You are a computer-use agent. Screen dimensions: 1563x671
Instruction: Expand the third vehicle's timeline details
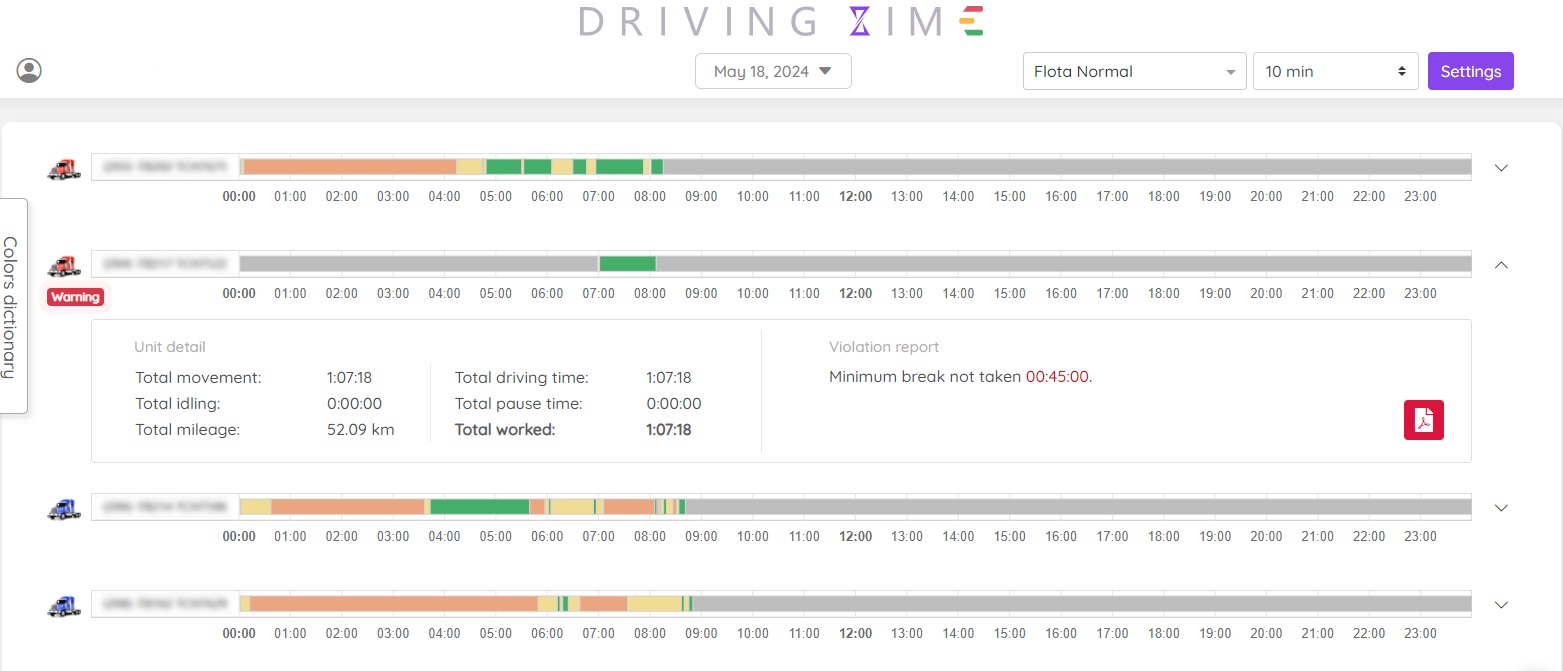click(x=1501, y=508)
